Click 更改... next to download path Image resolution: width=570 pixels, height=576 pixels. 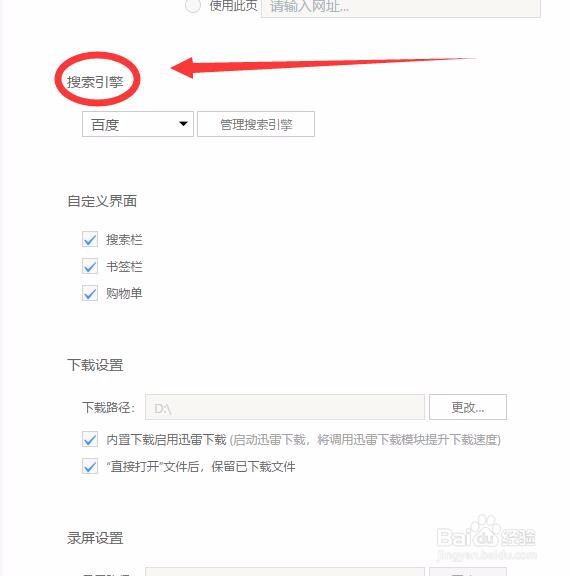(x=468, y=407)
